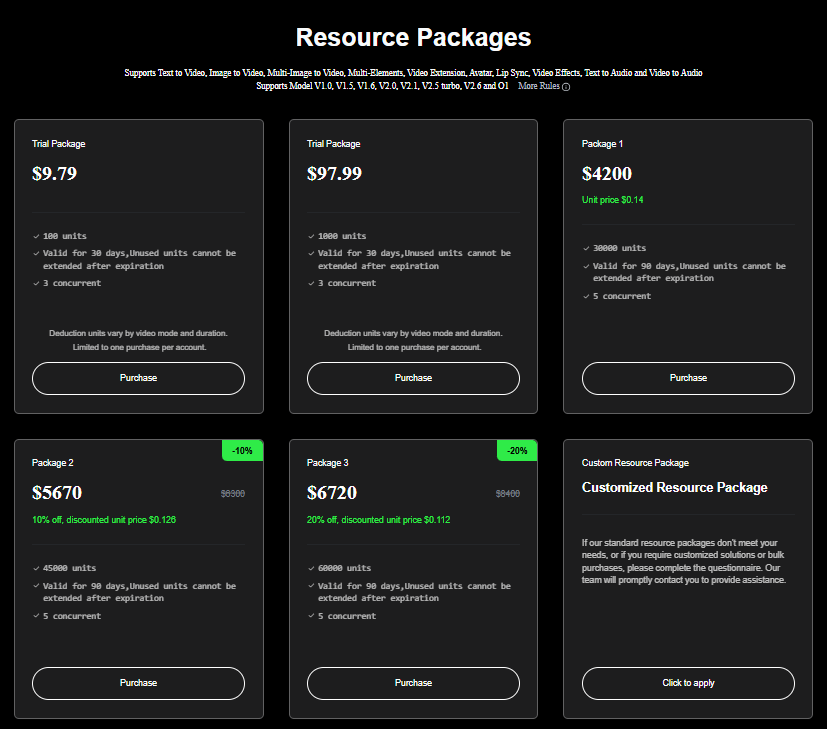
Task: Purchase Package 1 for $4200
Action: click(x=688, y=378)
